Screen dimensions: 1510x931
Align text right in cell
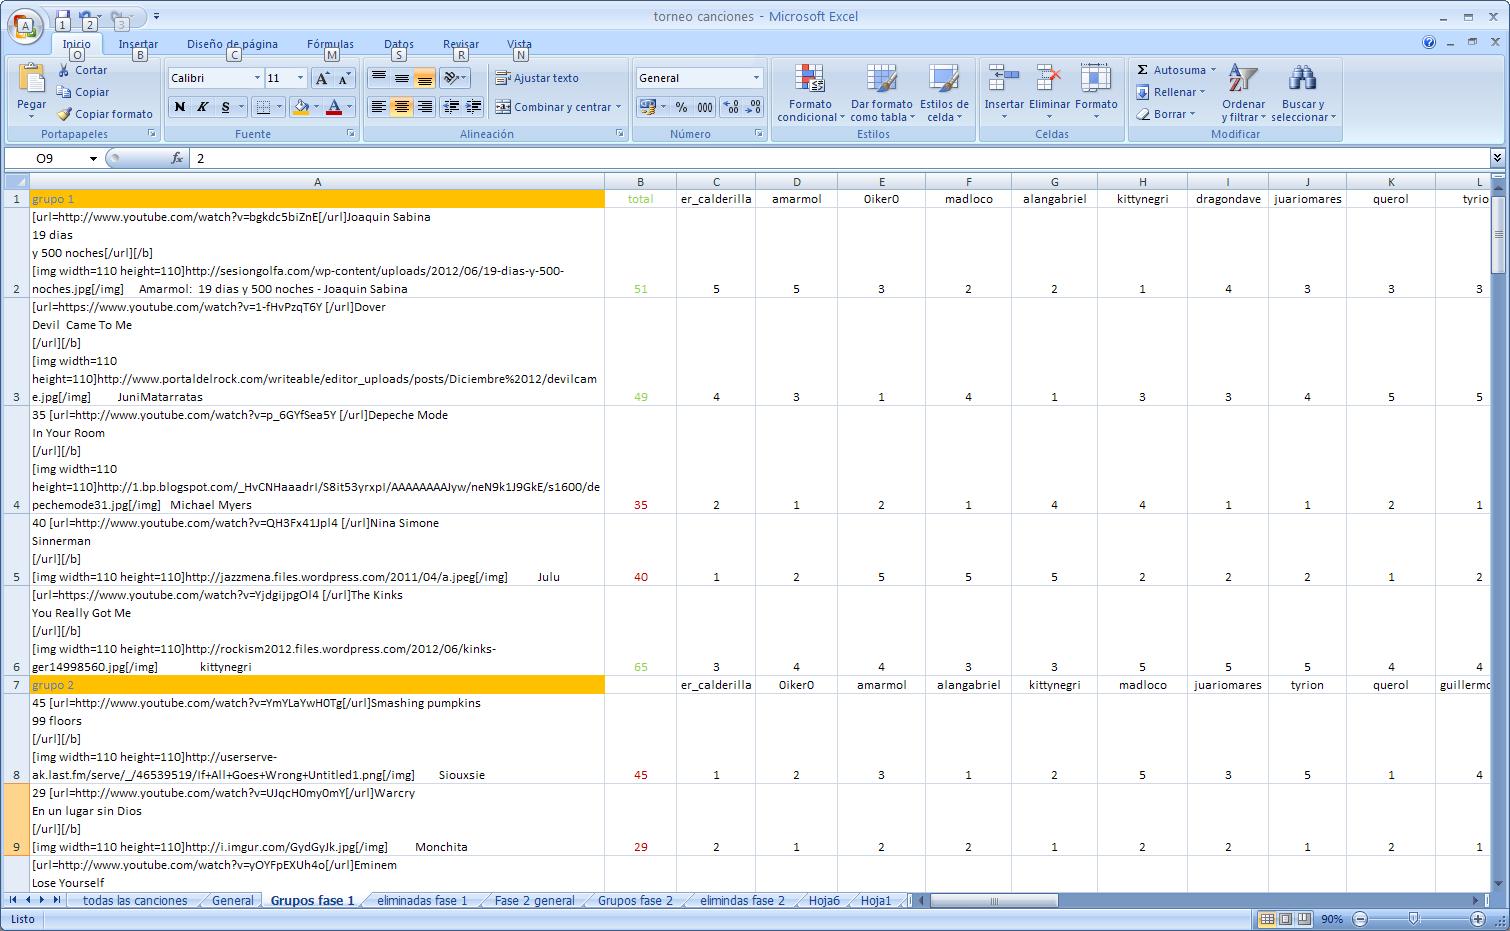point(424,107)
